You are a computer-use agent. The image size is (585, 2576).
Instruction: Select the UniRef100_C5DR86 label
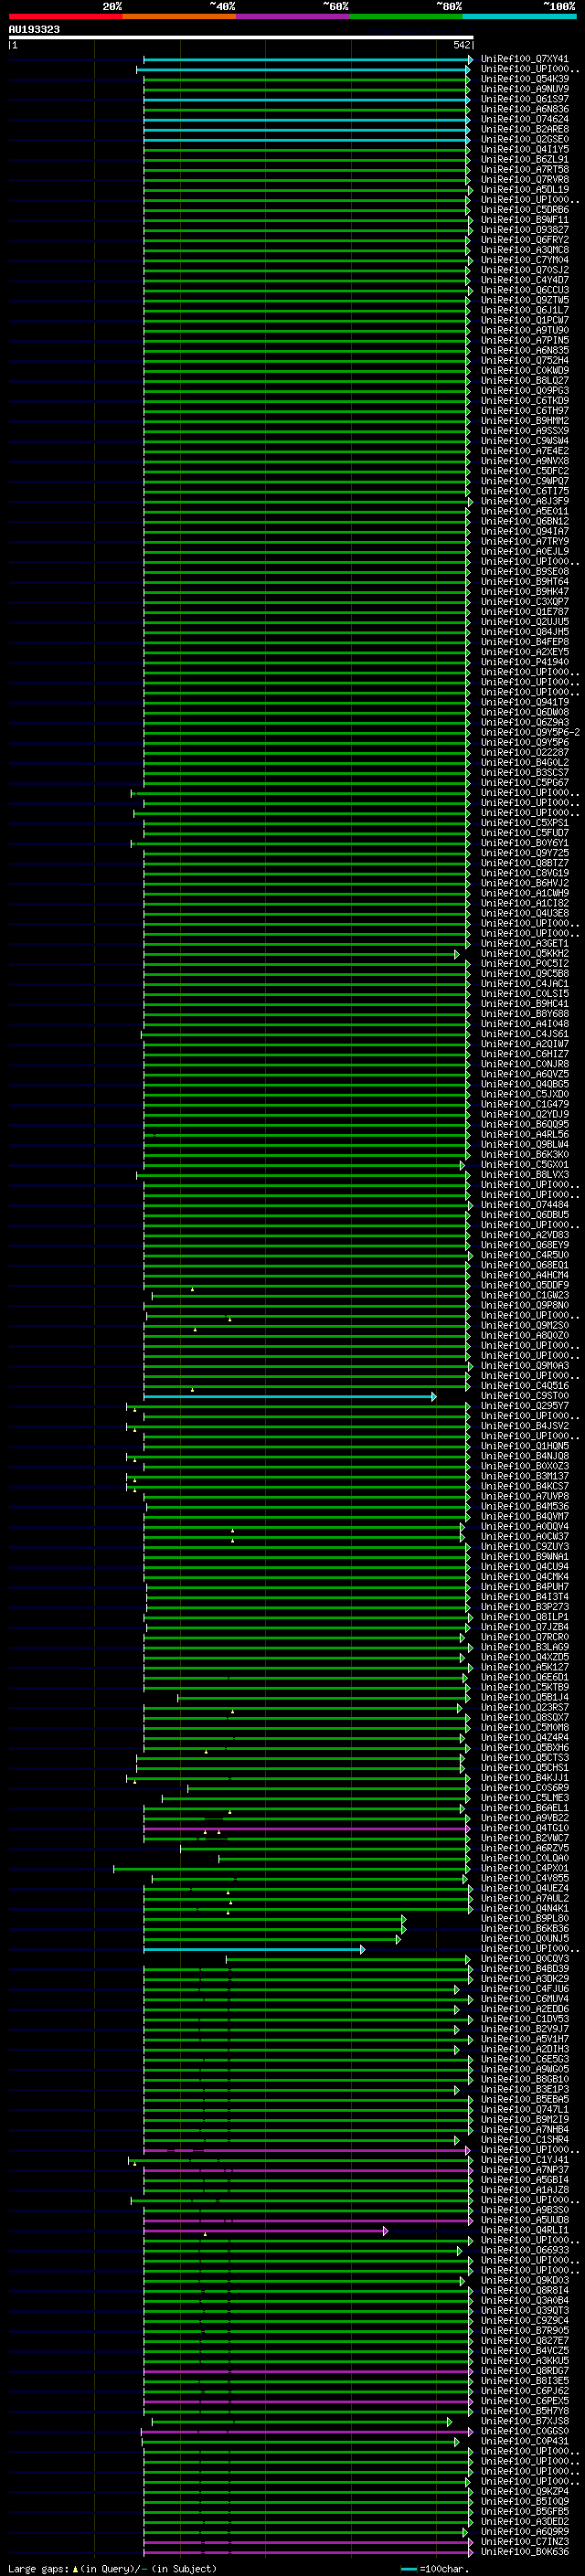[x=525, y=210]
